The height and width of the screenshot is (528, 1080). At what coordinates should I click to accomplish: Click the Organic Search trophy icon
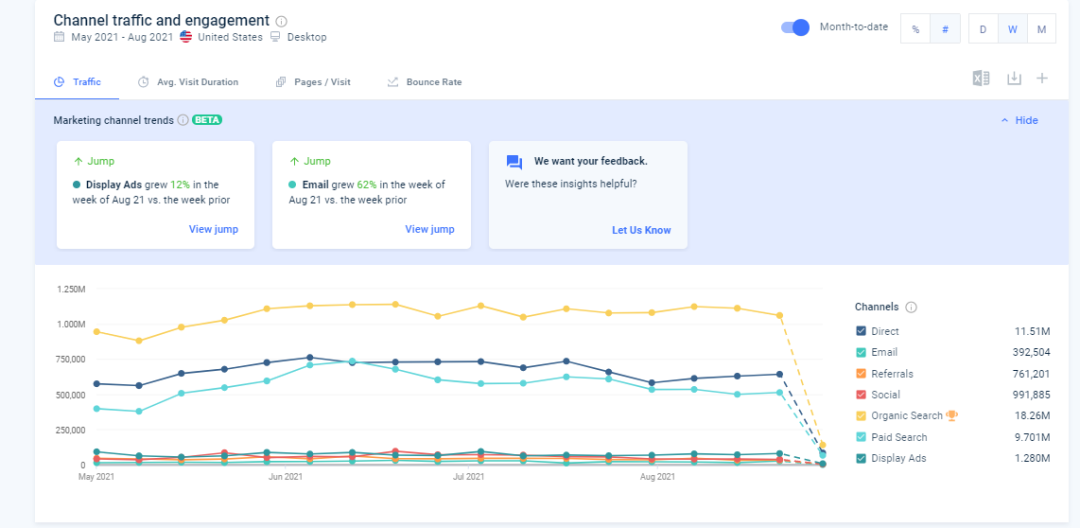(952, 416)
